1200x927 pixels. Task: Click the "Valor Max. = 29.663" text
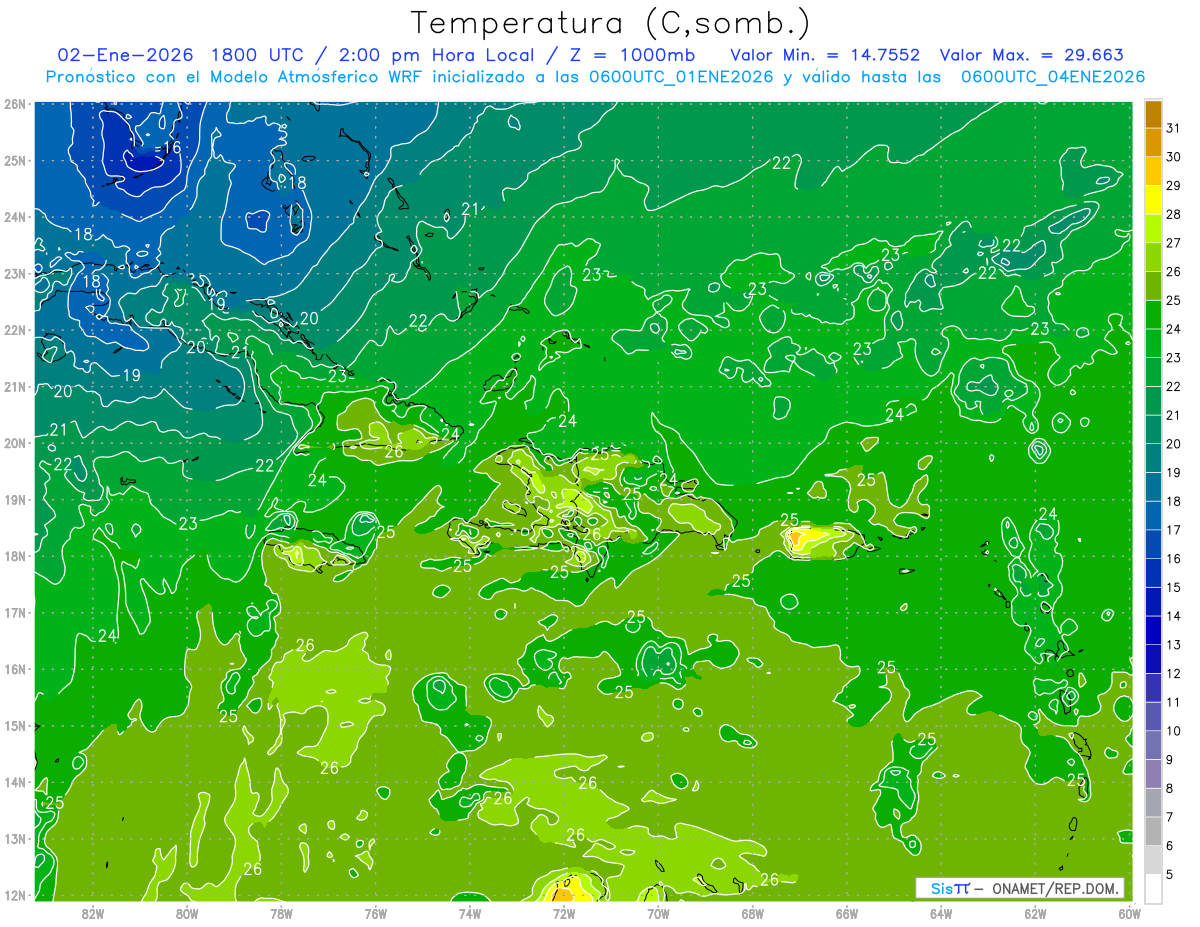tap(1033, 55)
